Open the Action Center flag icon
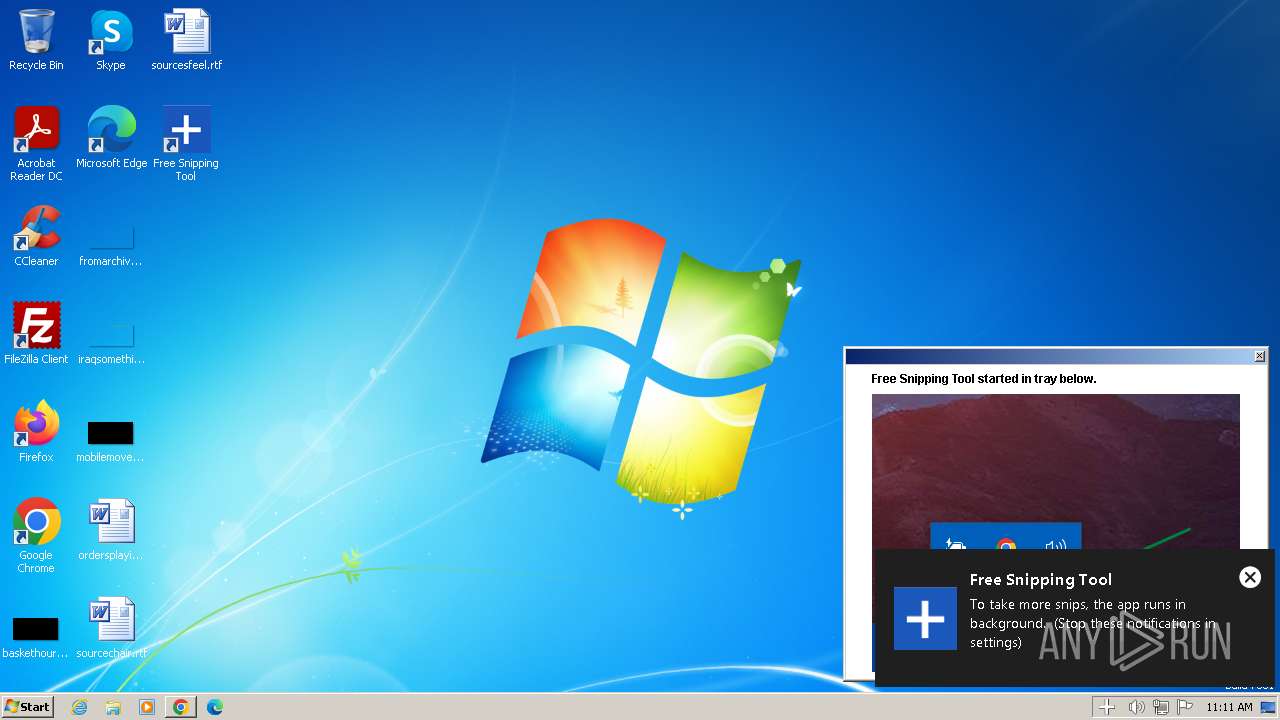Screen dimensions: 1280x720 tap(1185, 707)
